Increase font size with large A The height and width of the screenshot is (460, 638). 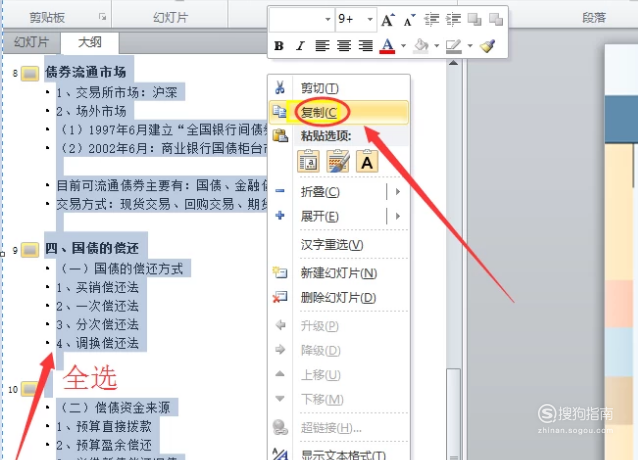[387, 20]
